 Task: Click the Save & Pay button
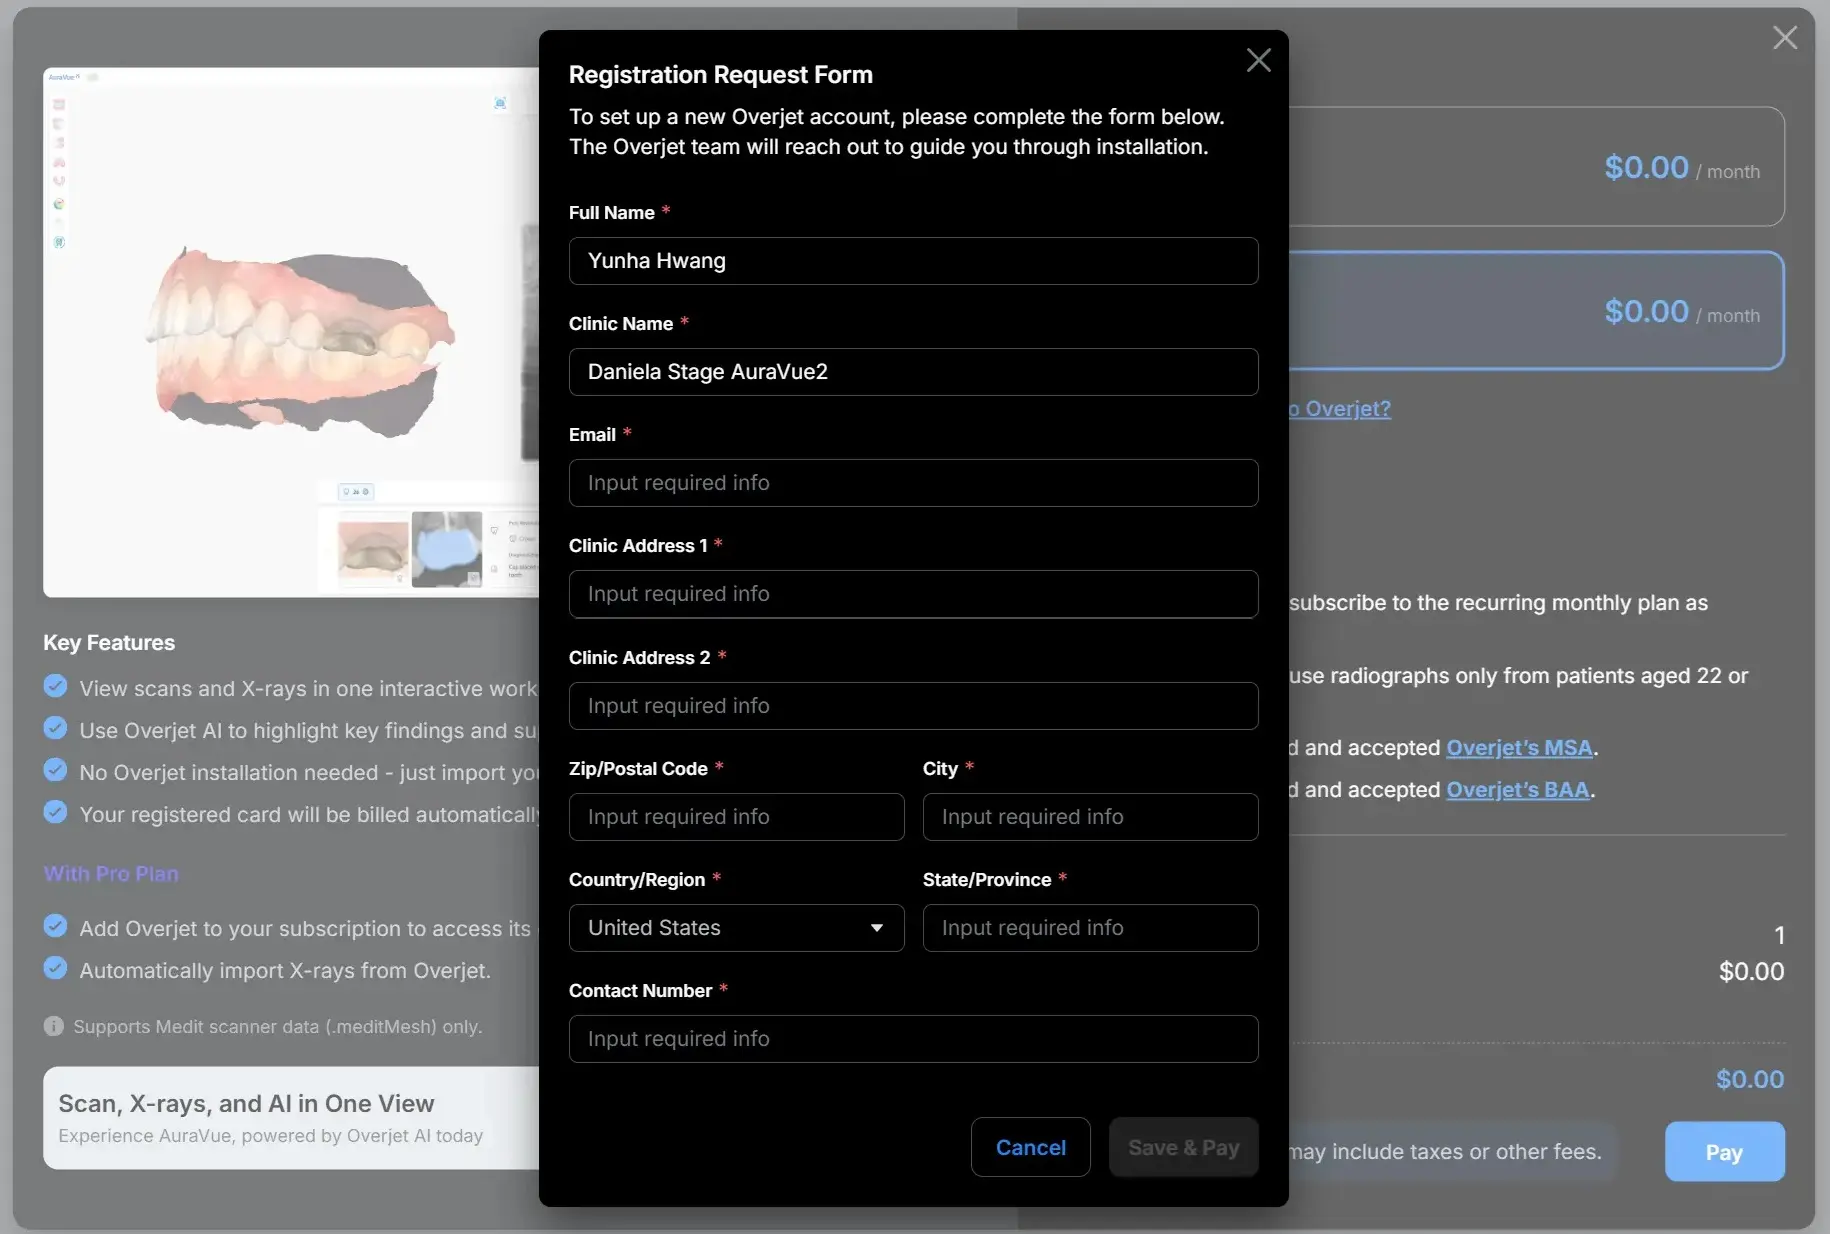pos(1183,1147)
